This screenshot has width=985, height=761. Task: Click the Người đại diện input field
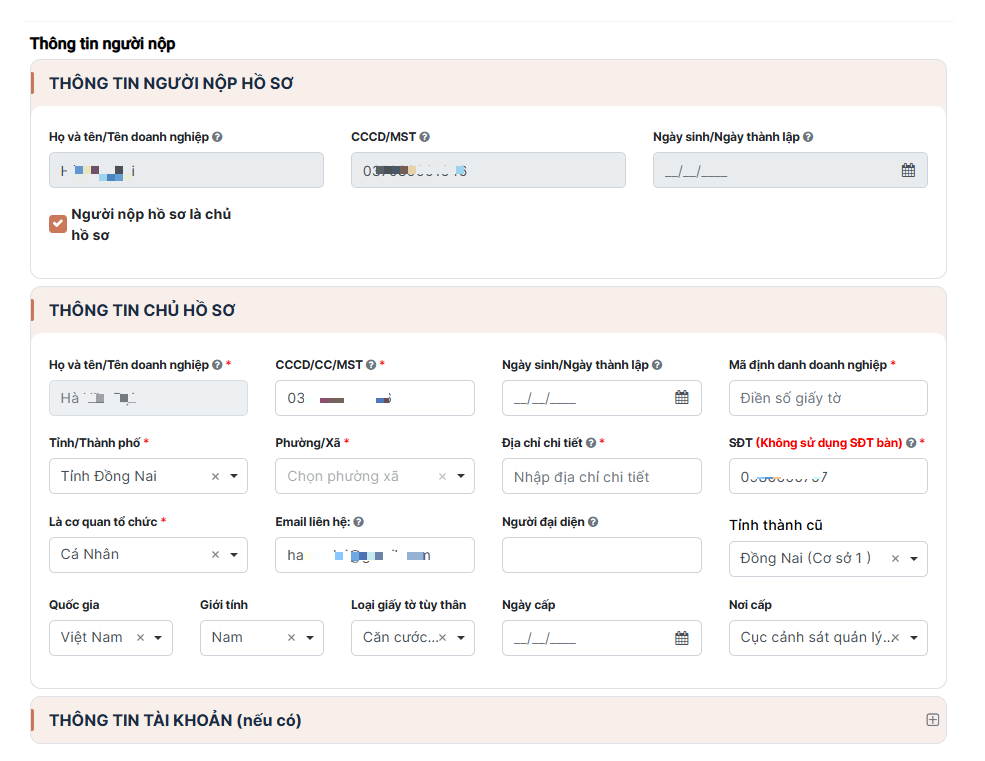click(x=601, y=555)
